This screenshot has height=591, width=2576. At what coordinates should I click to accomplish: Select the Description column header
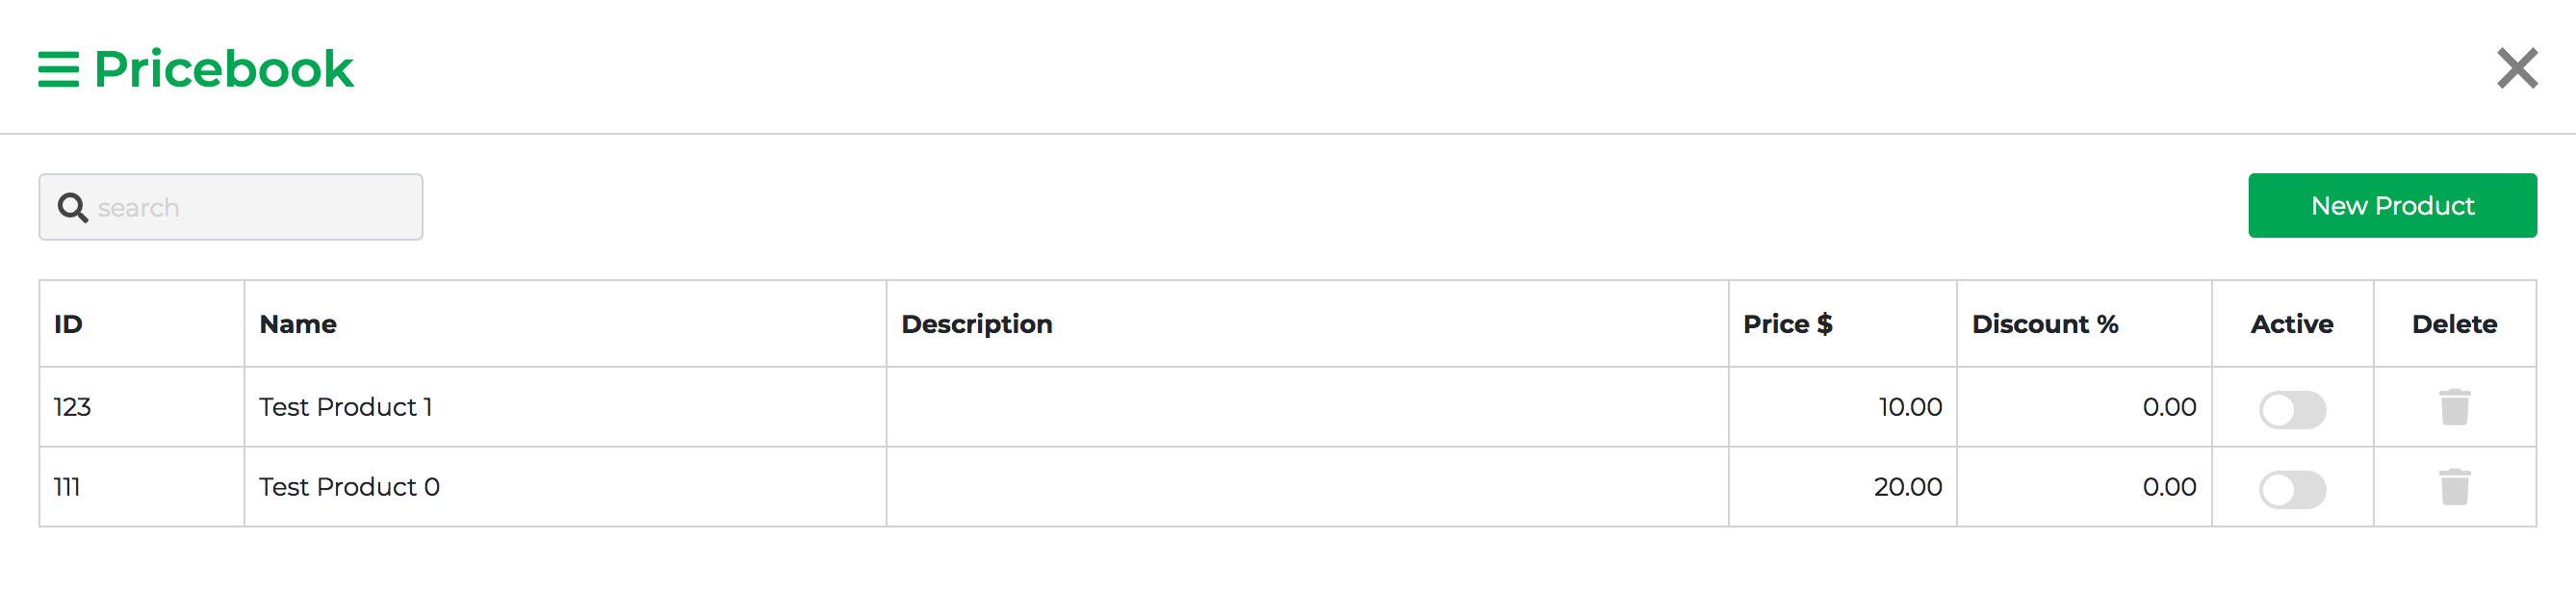[976, 324]
